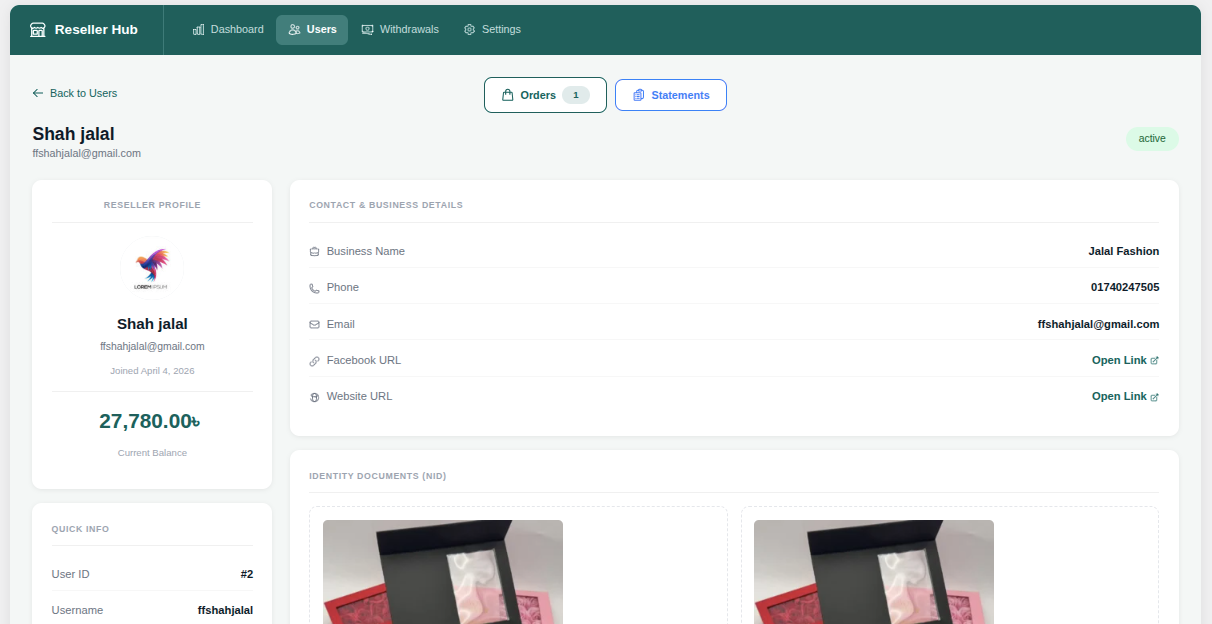Click the Joined April 4, 2026 text
The width and height of the screenshot is (1212, 624).
[152, 371]
